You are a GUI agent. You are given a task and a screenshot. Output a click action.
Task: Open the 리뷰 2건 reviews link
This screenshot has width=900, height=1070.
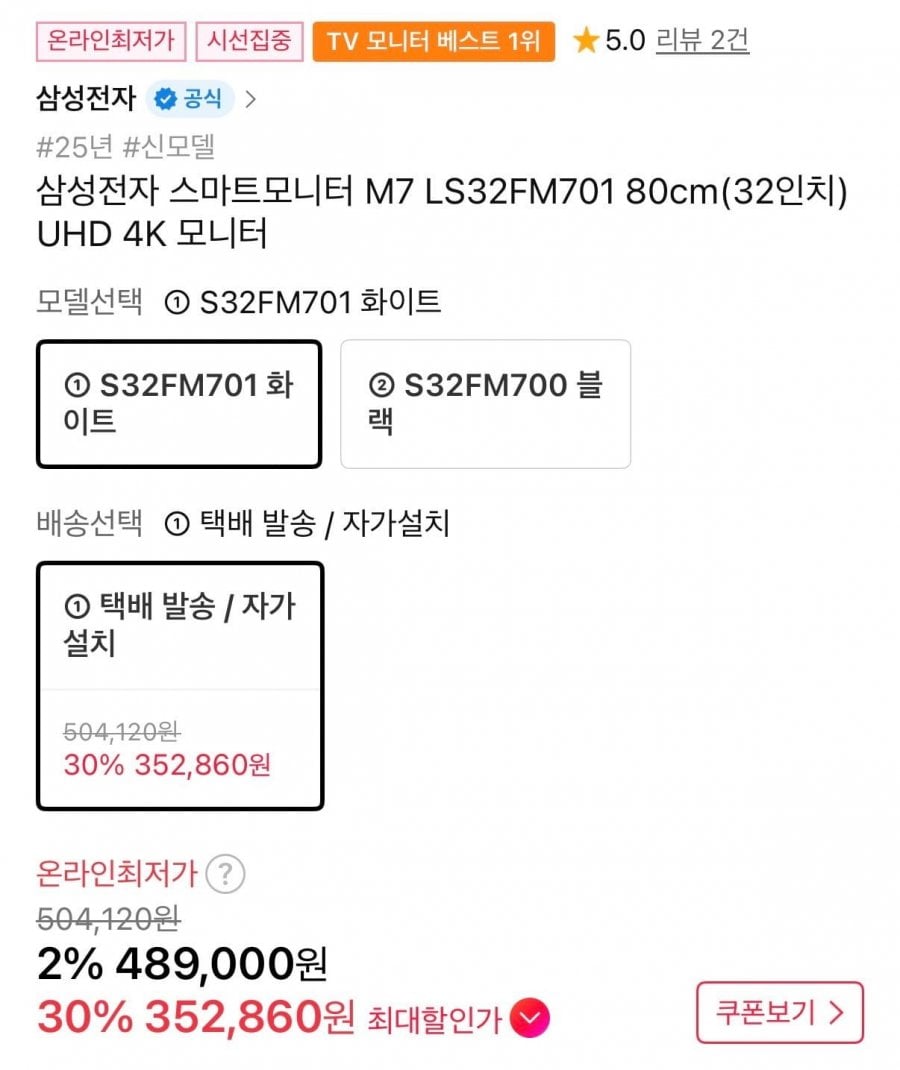click(702, 41)
